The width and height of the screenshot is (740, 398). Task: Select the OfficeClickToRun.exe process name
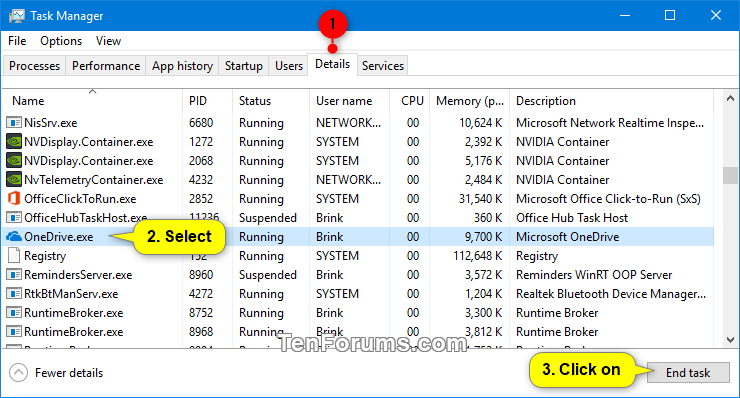pos(80,199)
